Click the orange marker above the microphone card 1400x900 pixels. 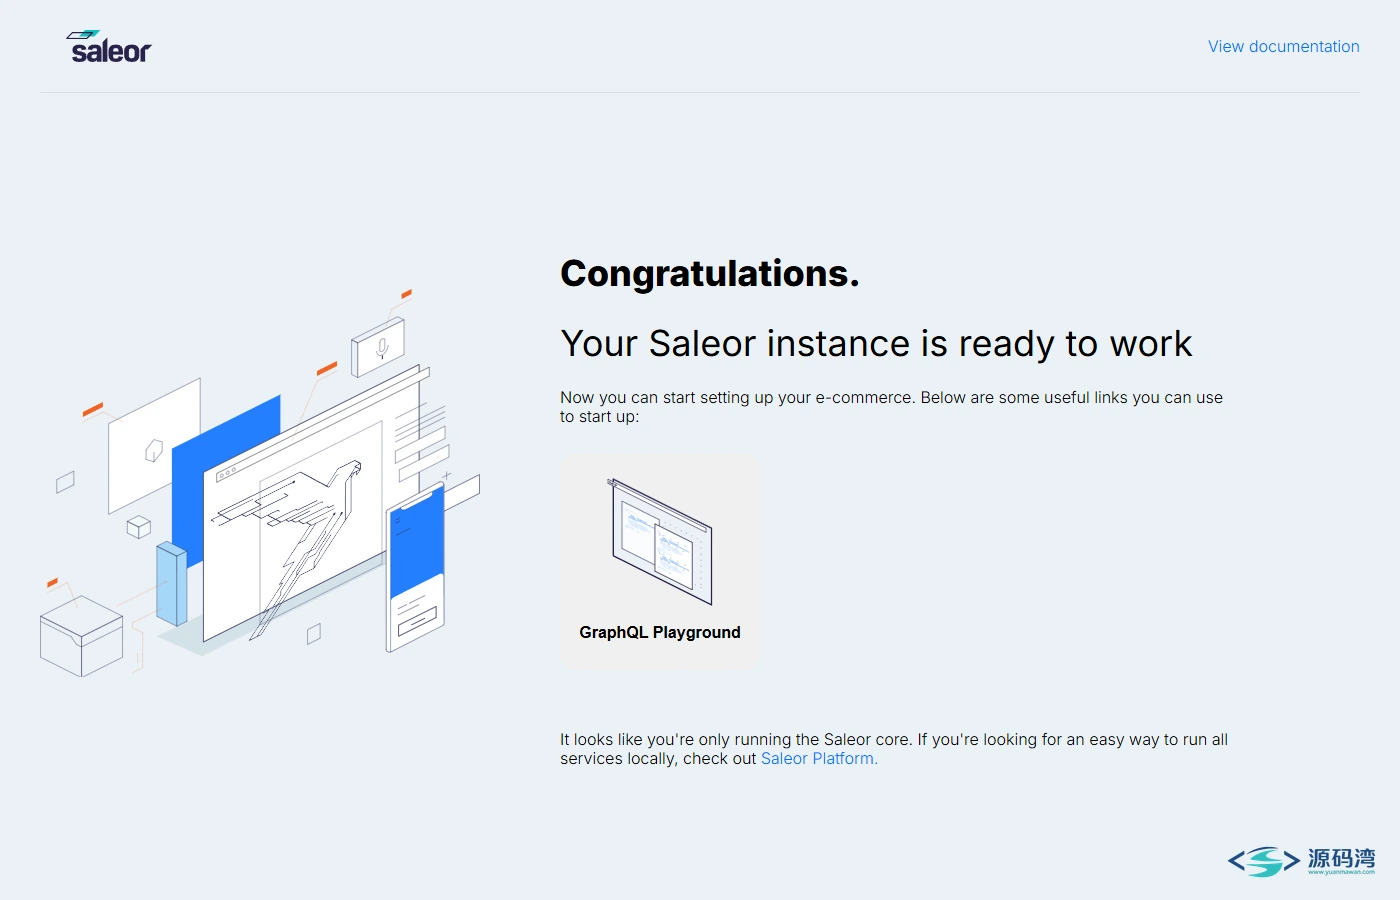[406, 294]
